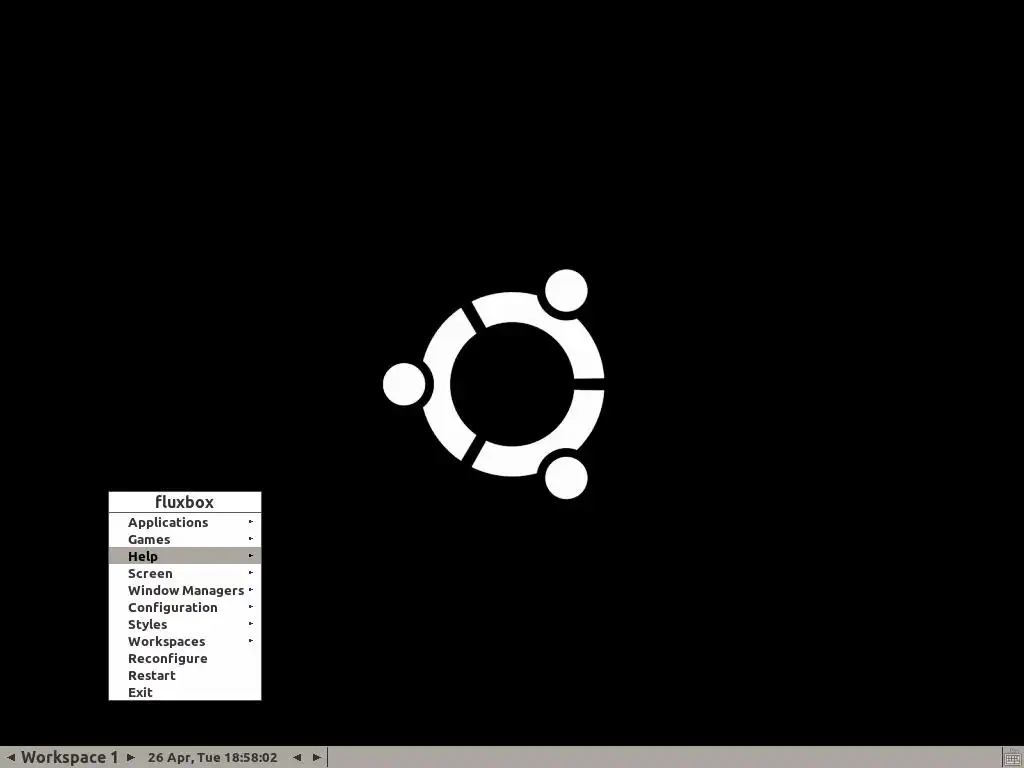This screenshot has width=1024, height=768.
Task: Expand arrow next to Workspaces
Action: [x=251, y=641]
